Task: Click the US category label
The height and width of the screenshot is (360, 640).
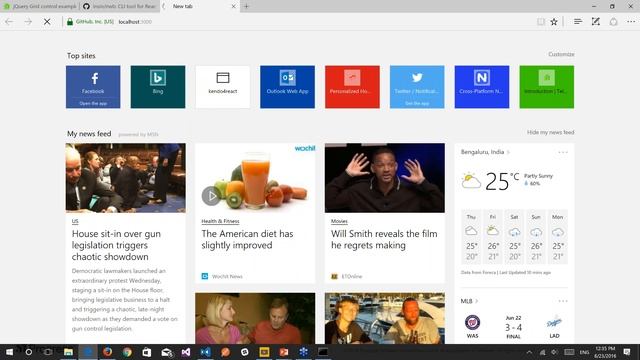Action: coord(75,221)
